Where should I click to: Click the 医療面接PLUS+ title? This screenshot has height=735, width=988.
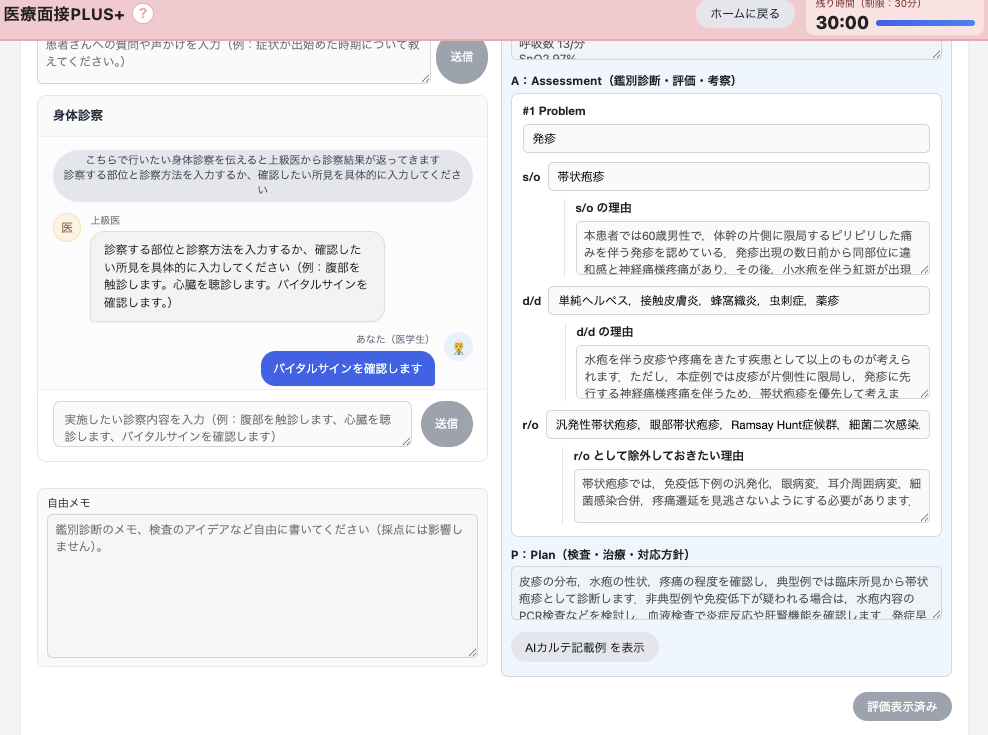click(64, 14)
